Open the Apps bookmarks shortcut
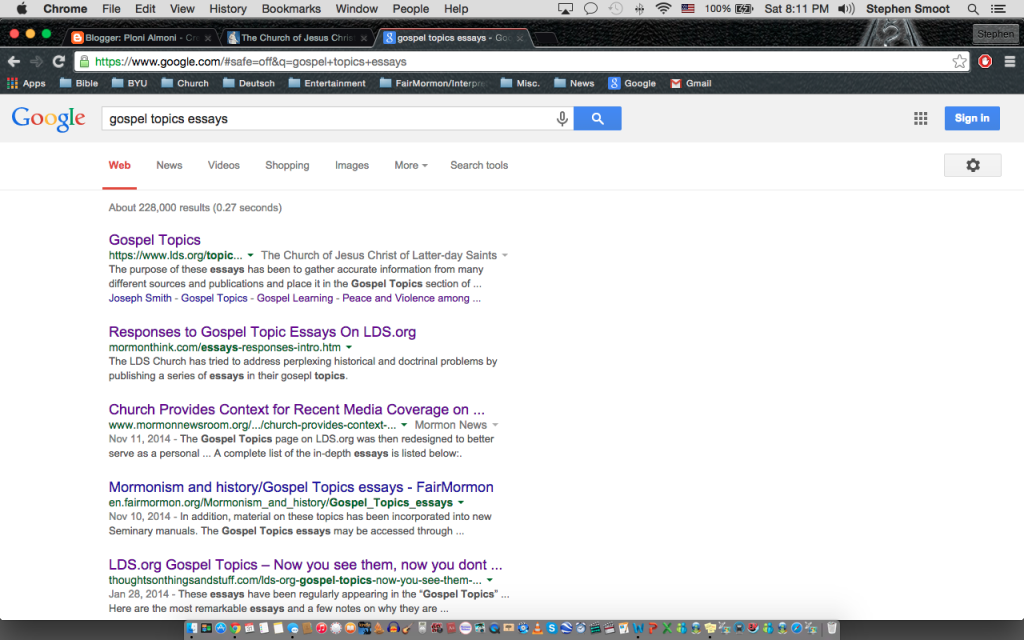1024x640 pixels. point(26,83)
